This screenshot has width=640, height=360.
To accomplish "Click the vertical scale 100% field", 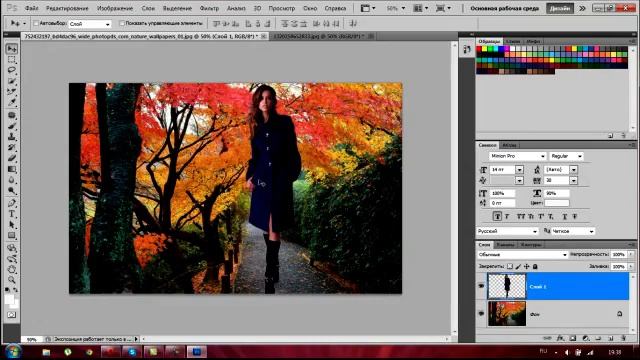I will [x=502, y=193].
